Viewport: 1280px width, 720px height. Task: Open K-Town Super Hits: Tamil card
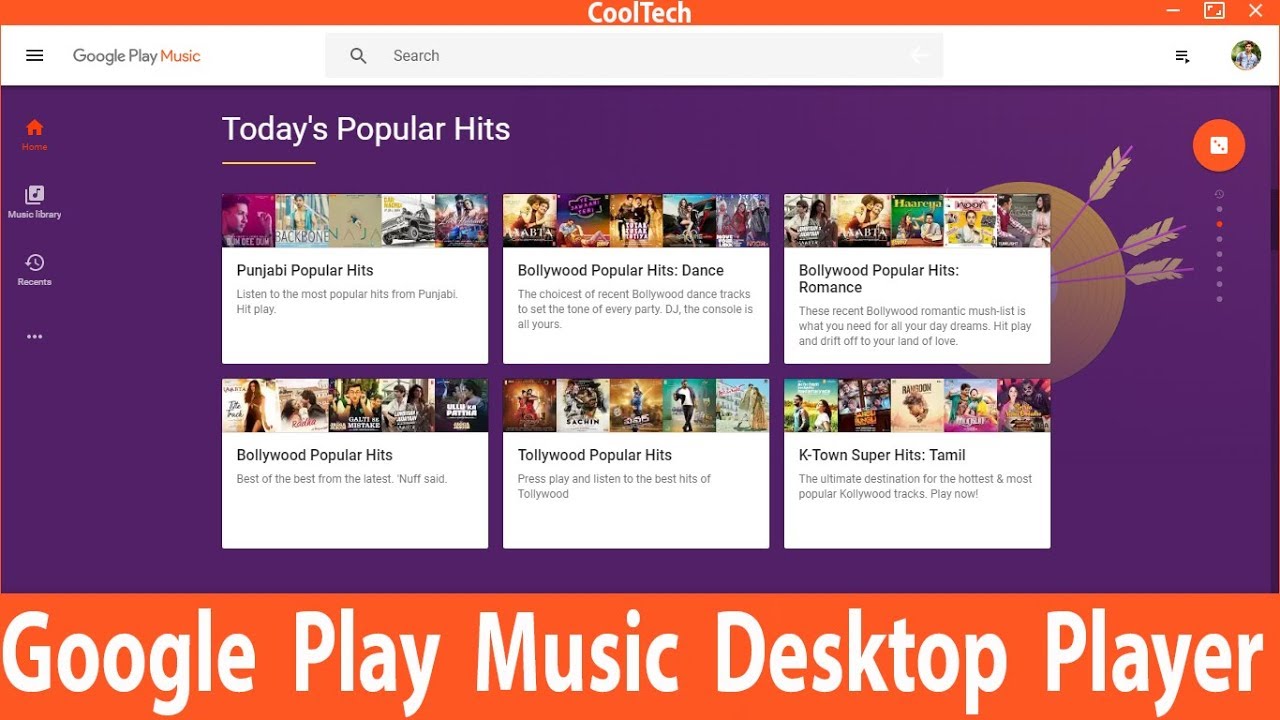pos(917,463)
